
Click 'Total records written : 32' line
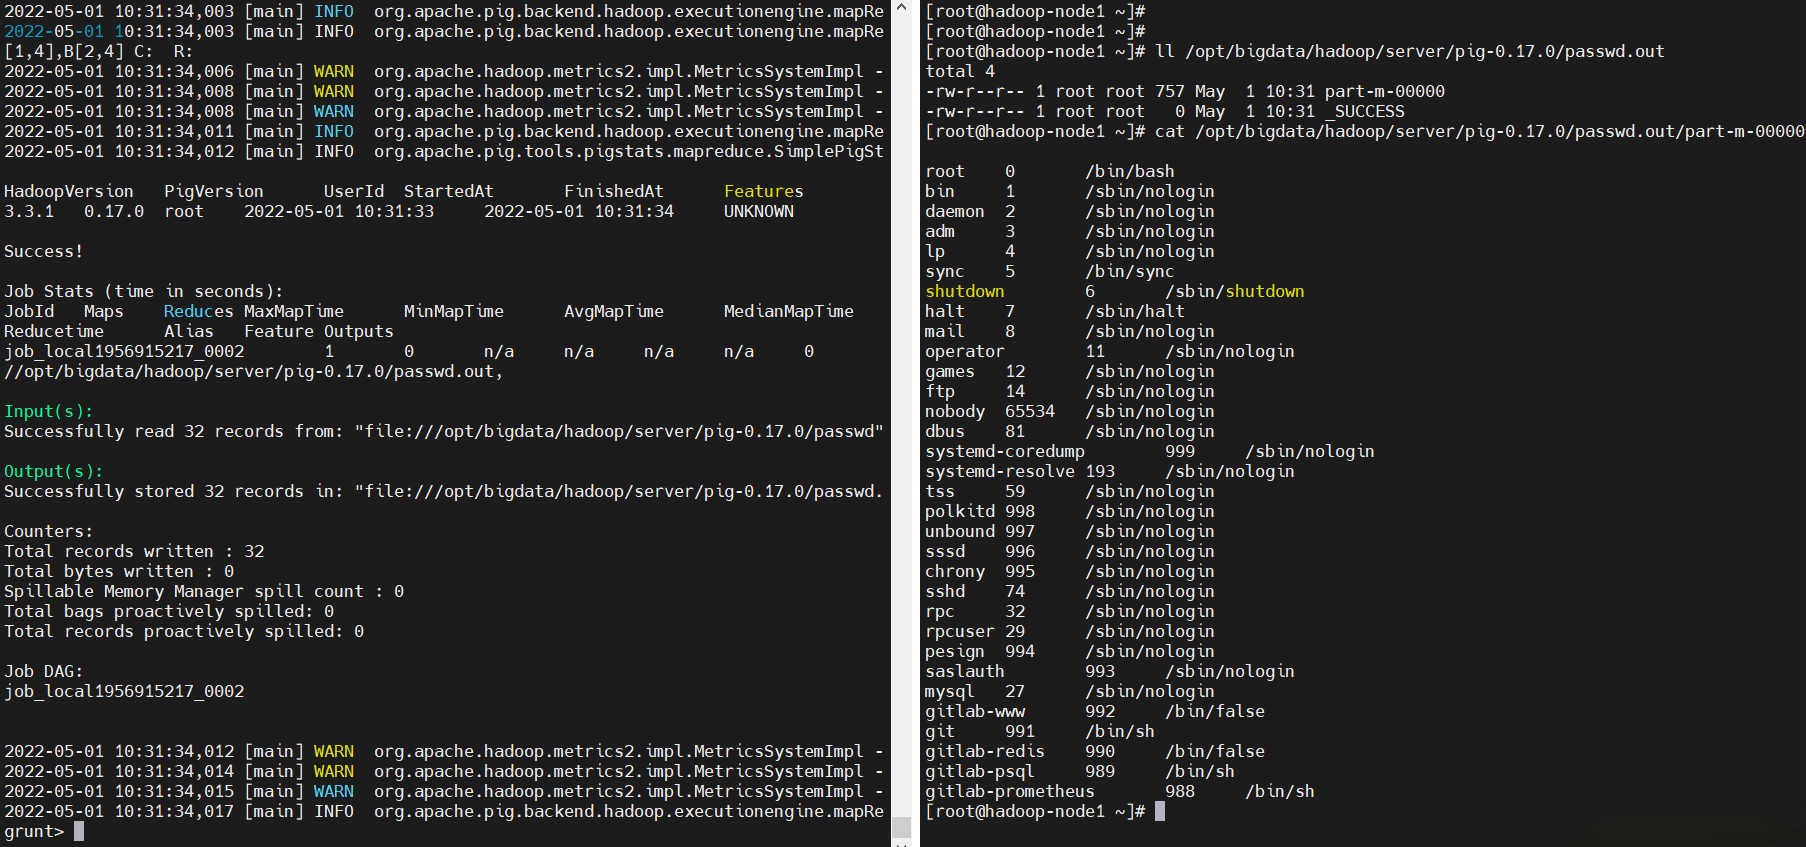(134, 551)
